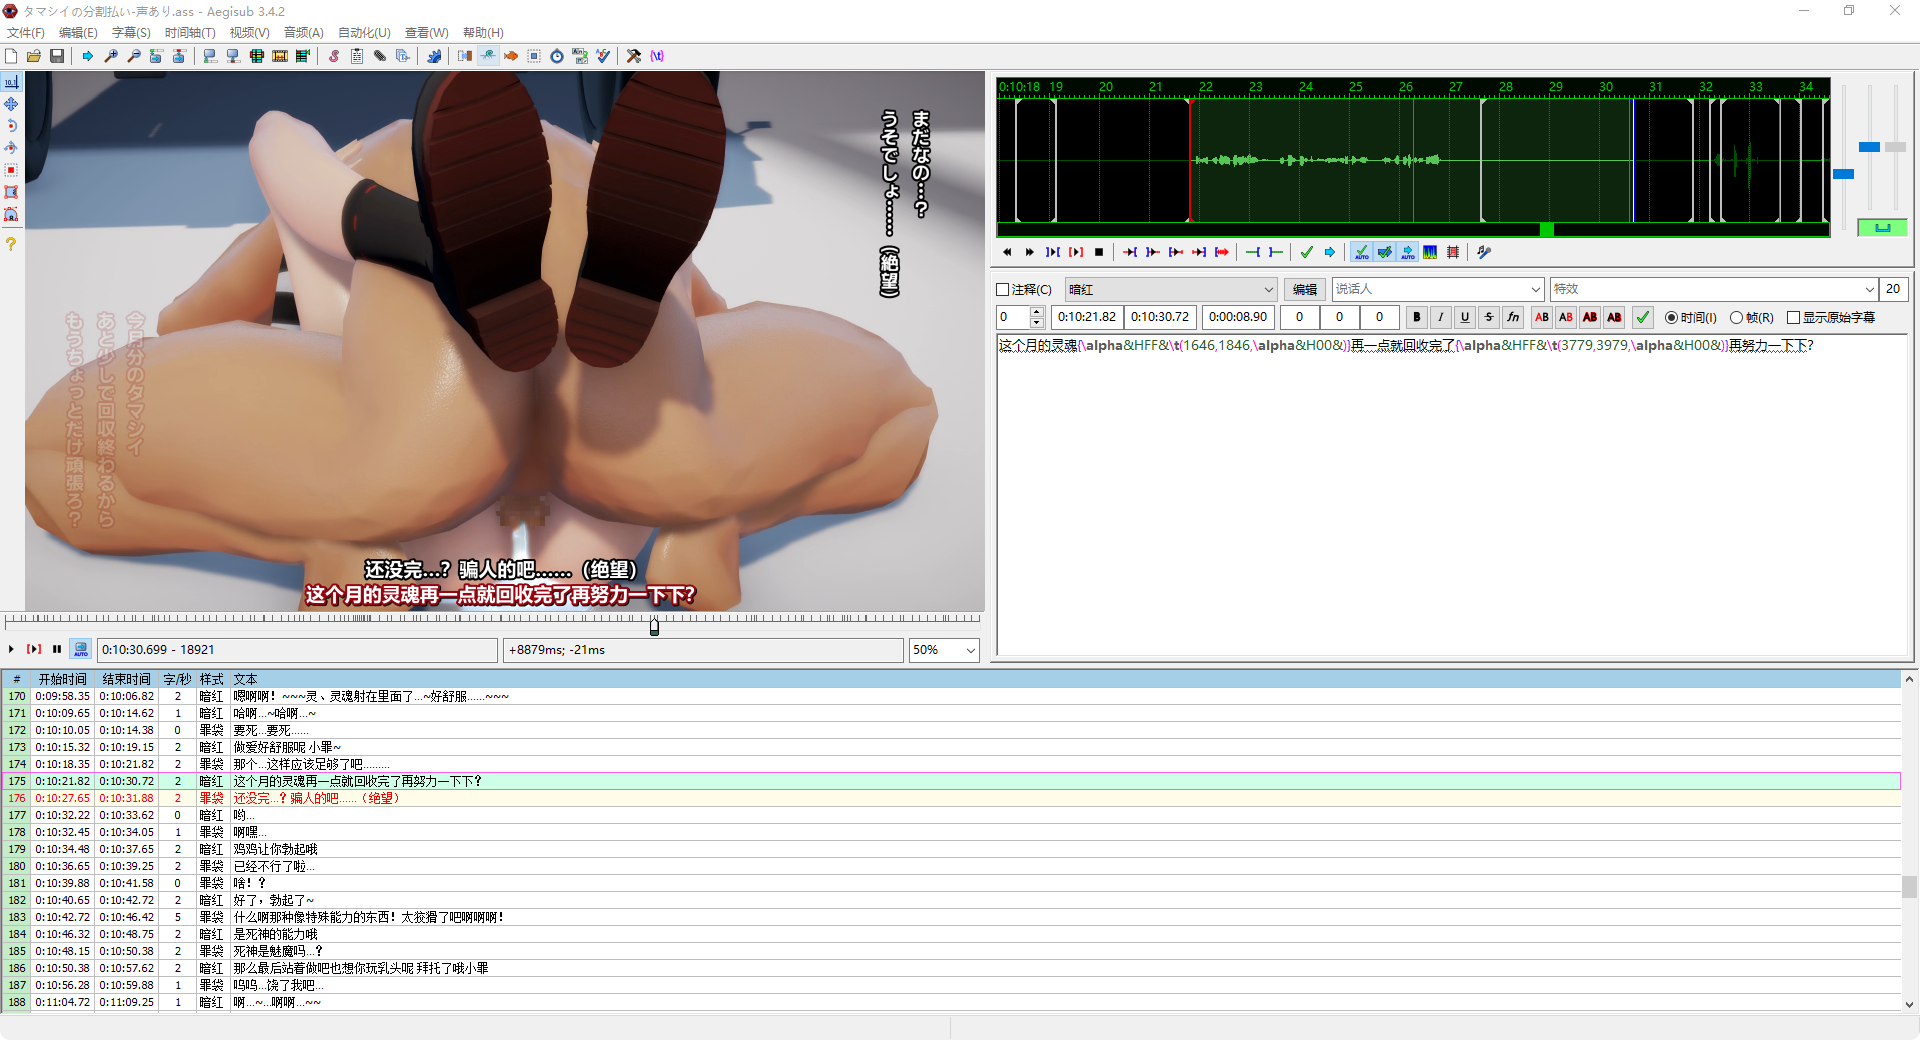The image size is (1920, 1040).
Task: Pause the video playback
Action: pos(57,649)
